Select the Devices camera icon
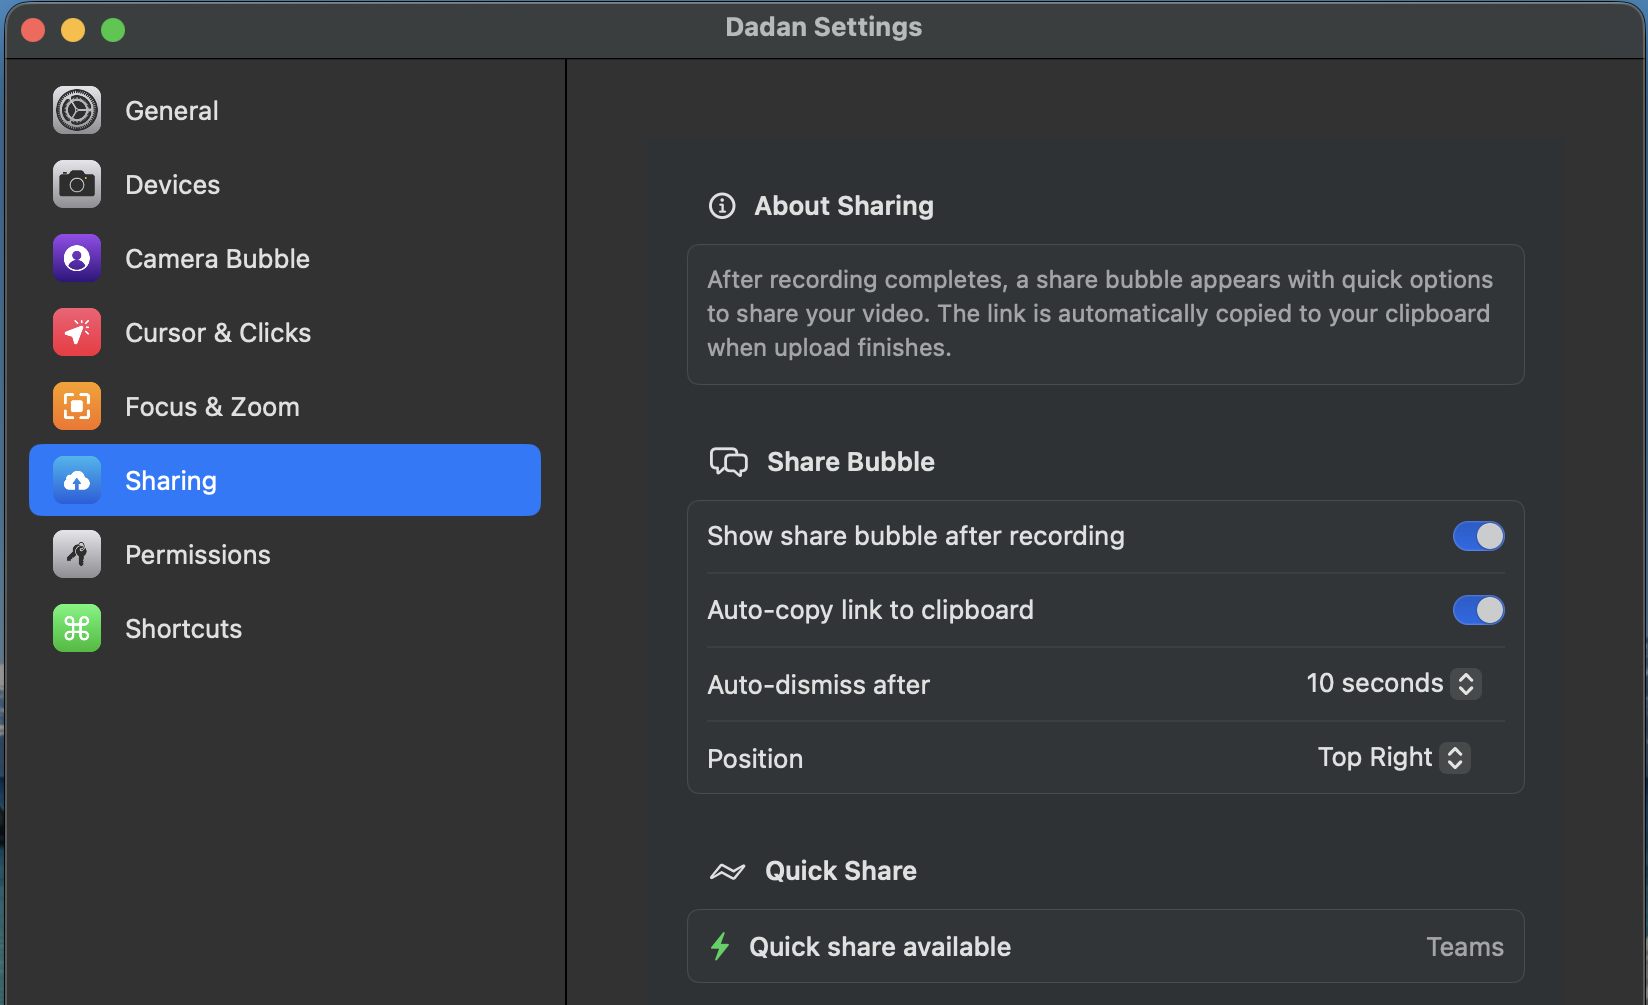This screenshot has width=1648, height=1005. coord(76,184)
